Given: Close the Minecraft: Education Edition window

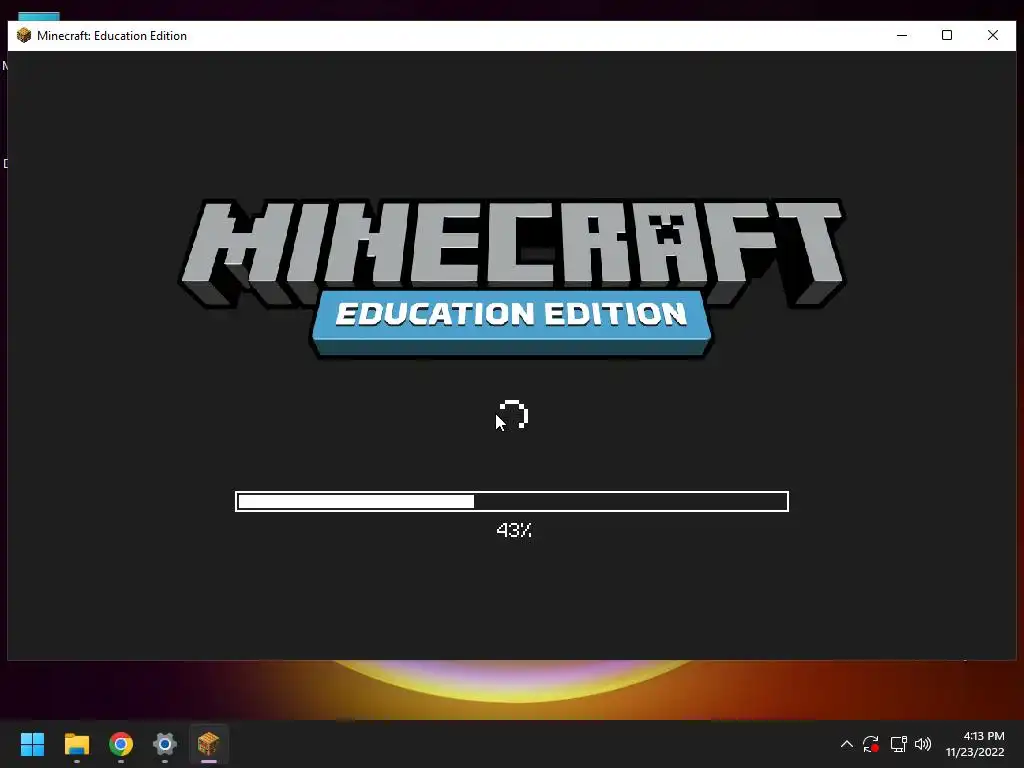Looking at the screenshot, I should click(x=993, y=35).
